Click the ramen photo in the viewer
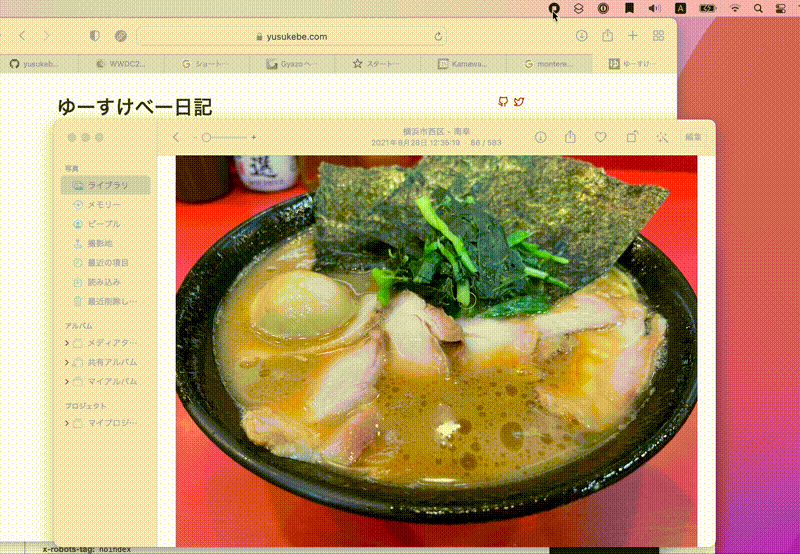800x554 pixels. tap(436, 351)
